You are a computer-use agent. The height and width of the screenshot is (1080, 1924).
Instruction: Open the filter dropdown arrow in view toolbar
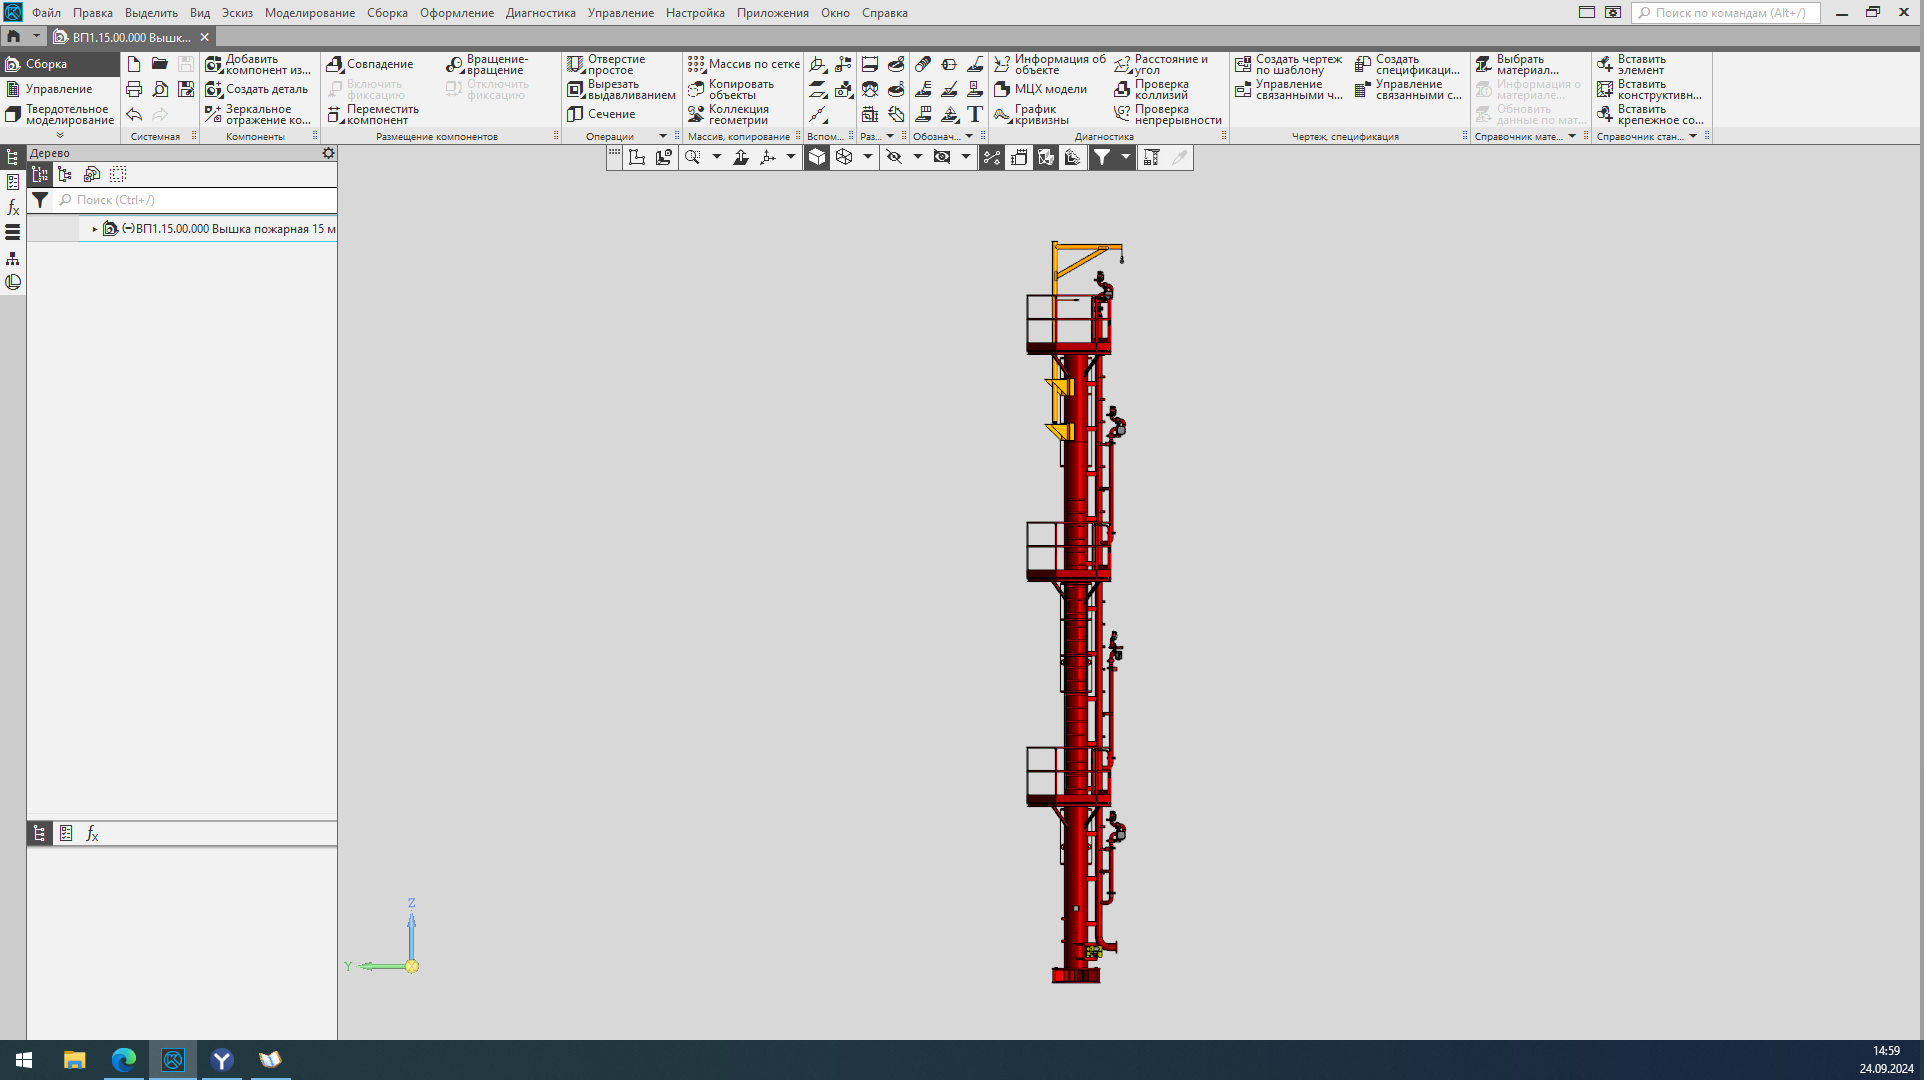tap(1125, 157)
